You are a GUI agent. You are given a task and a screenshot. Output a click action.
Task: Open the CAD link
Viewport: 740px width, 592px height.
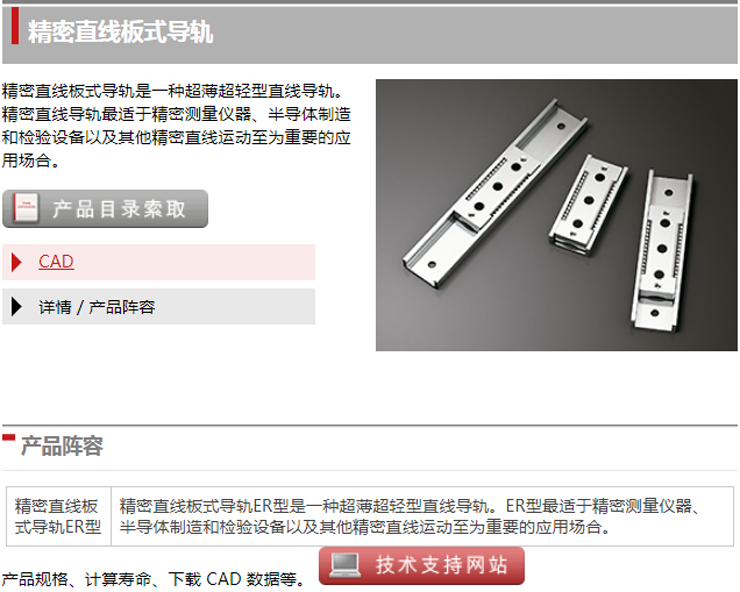56,262
